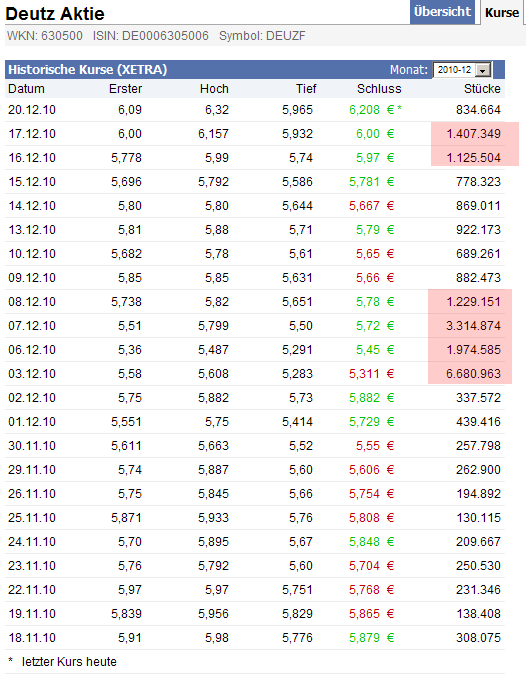The image size is (526, 688).
Task: Click the Erster column header
Action: coord(125,89)
